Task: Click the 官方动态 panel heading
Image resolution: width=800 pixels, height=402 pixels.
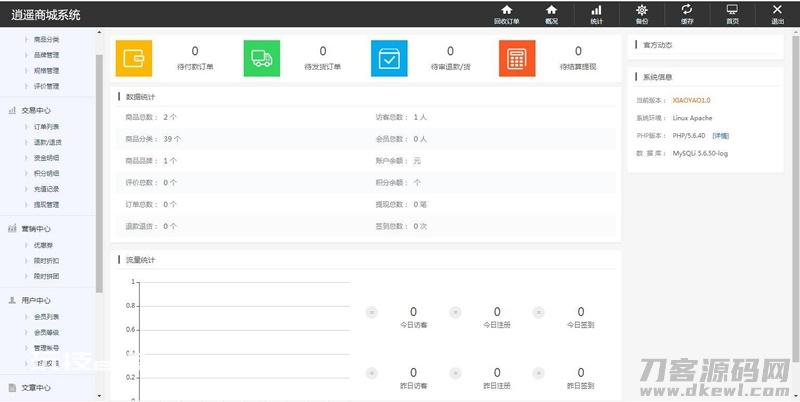Action: click(x=657, y=45)
